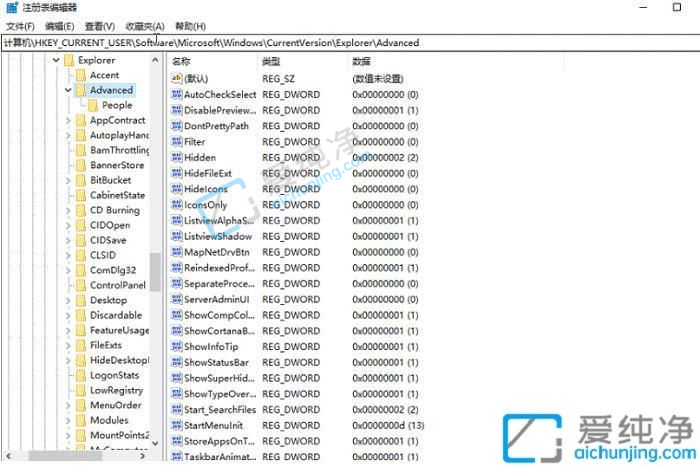Click the tree scroll down arrow

(155, 443)
